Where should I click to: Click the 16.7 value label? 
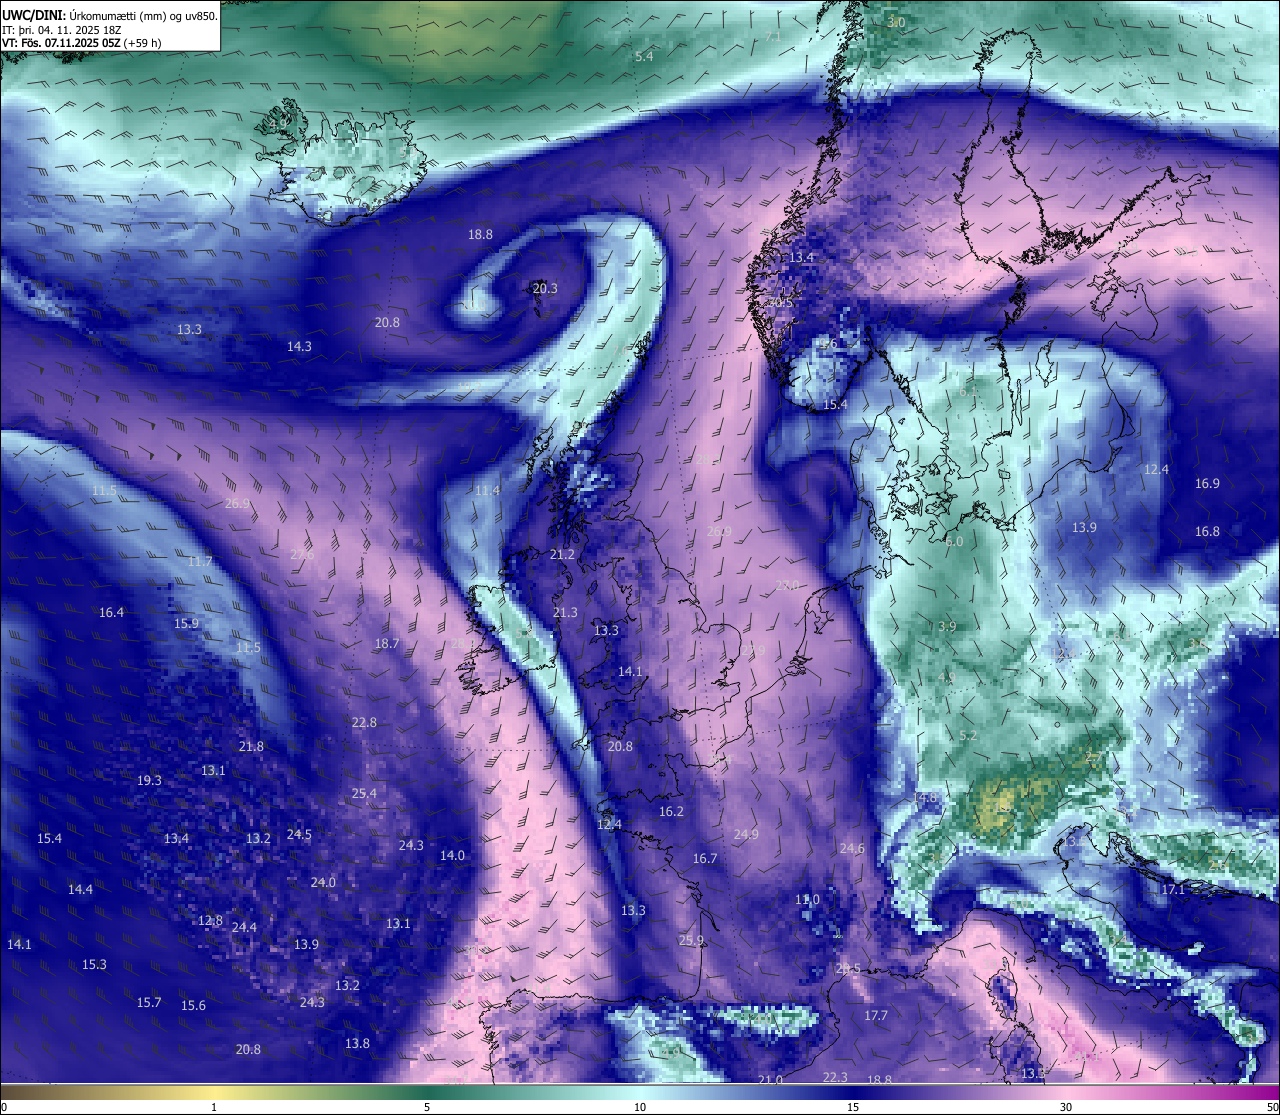tap(705, 858)
